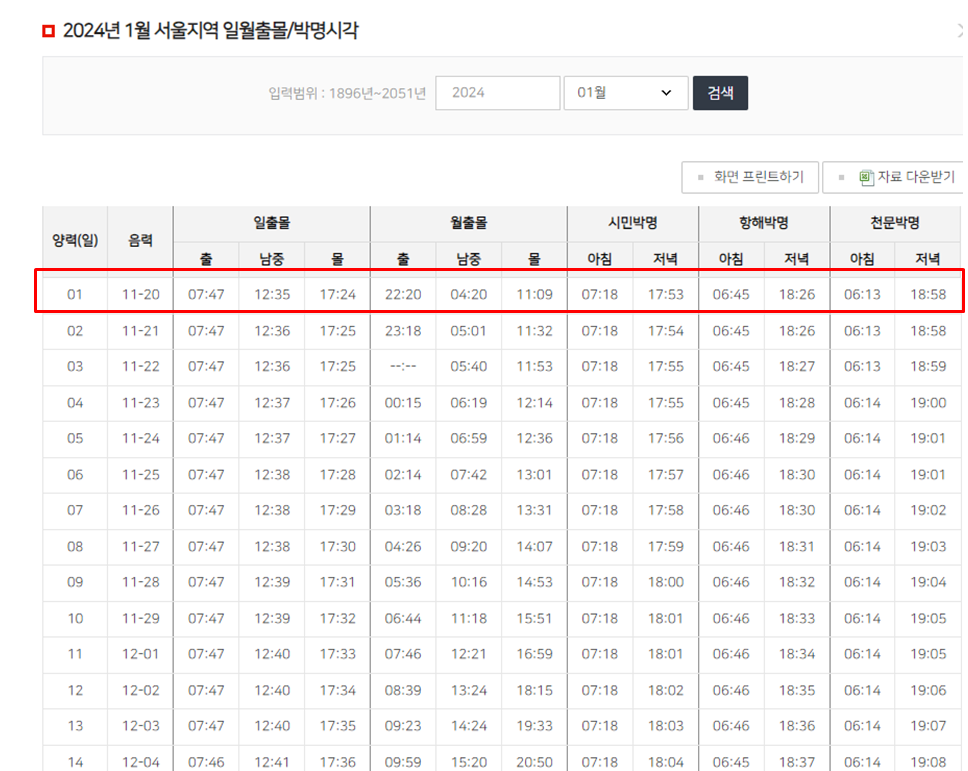Click the Excel icon on 자료 다운받기
The width and height of the screenshot is (968, 771).
(x=866, y=178)
